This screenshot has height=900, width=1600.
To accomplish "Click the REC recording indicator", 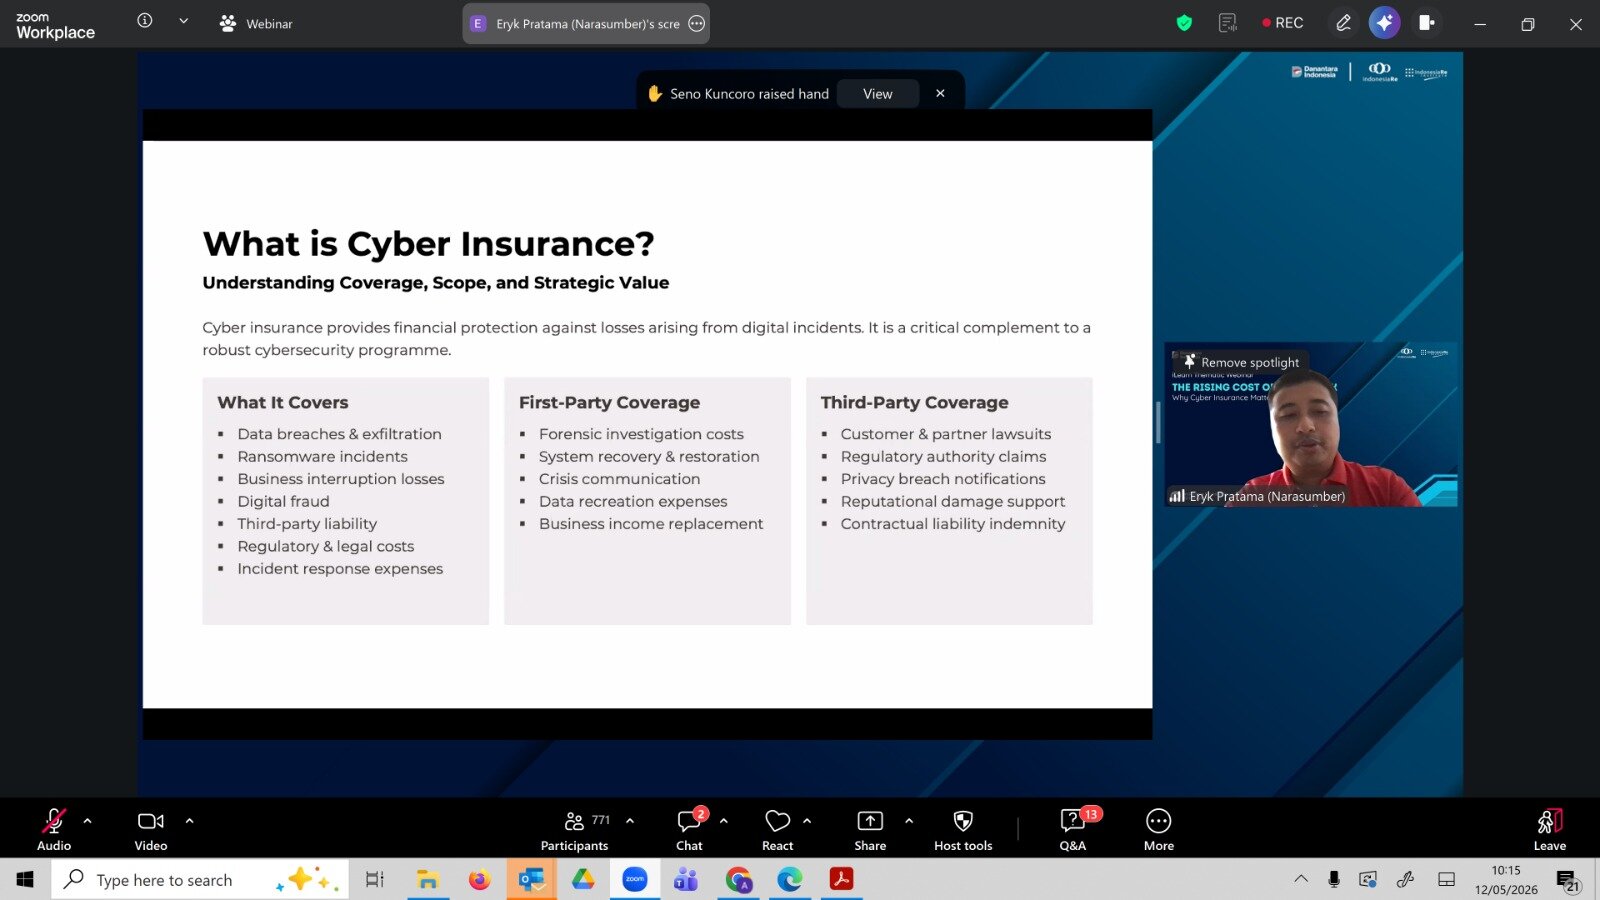I will 1283,23.
